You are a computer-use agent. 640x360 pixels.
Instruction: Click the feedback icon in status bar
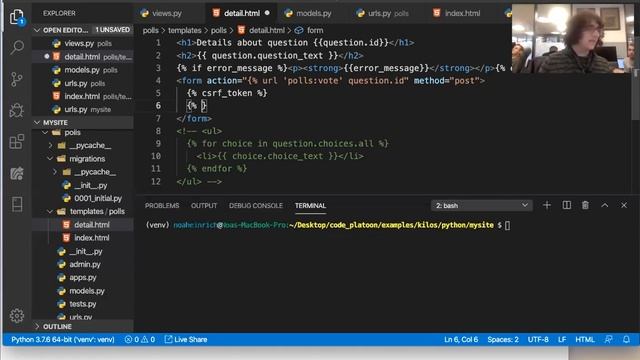click(x=609, y=340)
